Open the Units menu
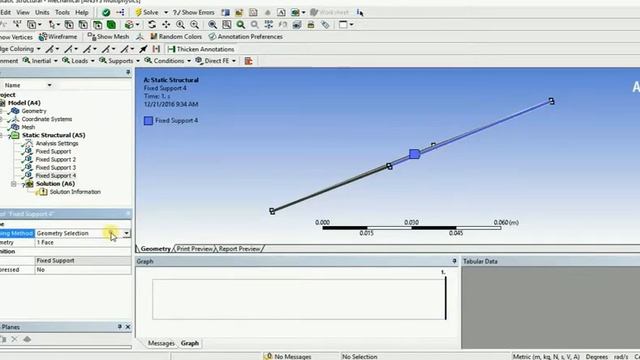This screenshot has width=640, height=360. (x=42, y=13)
